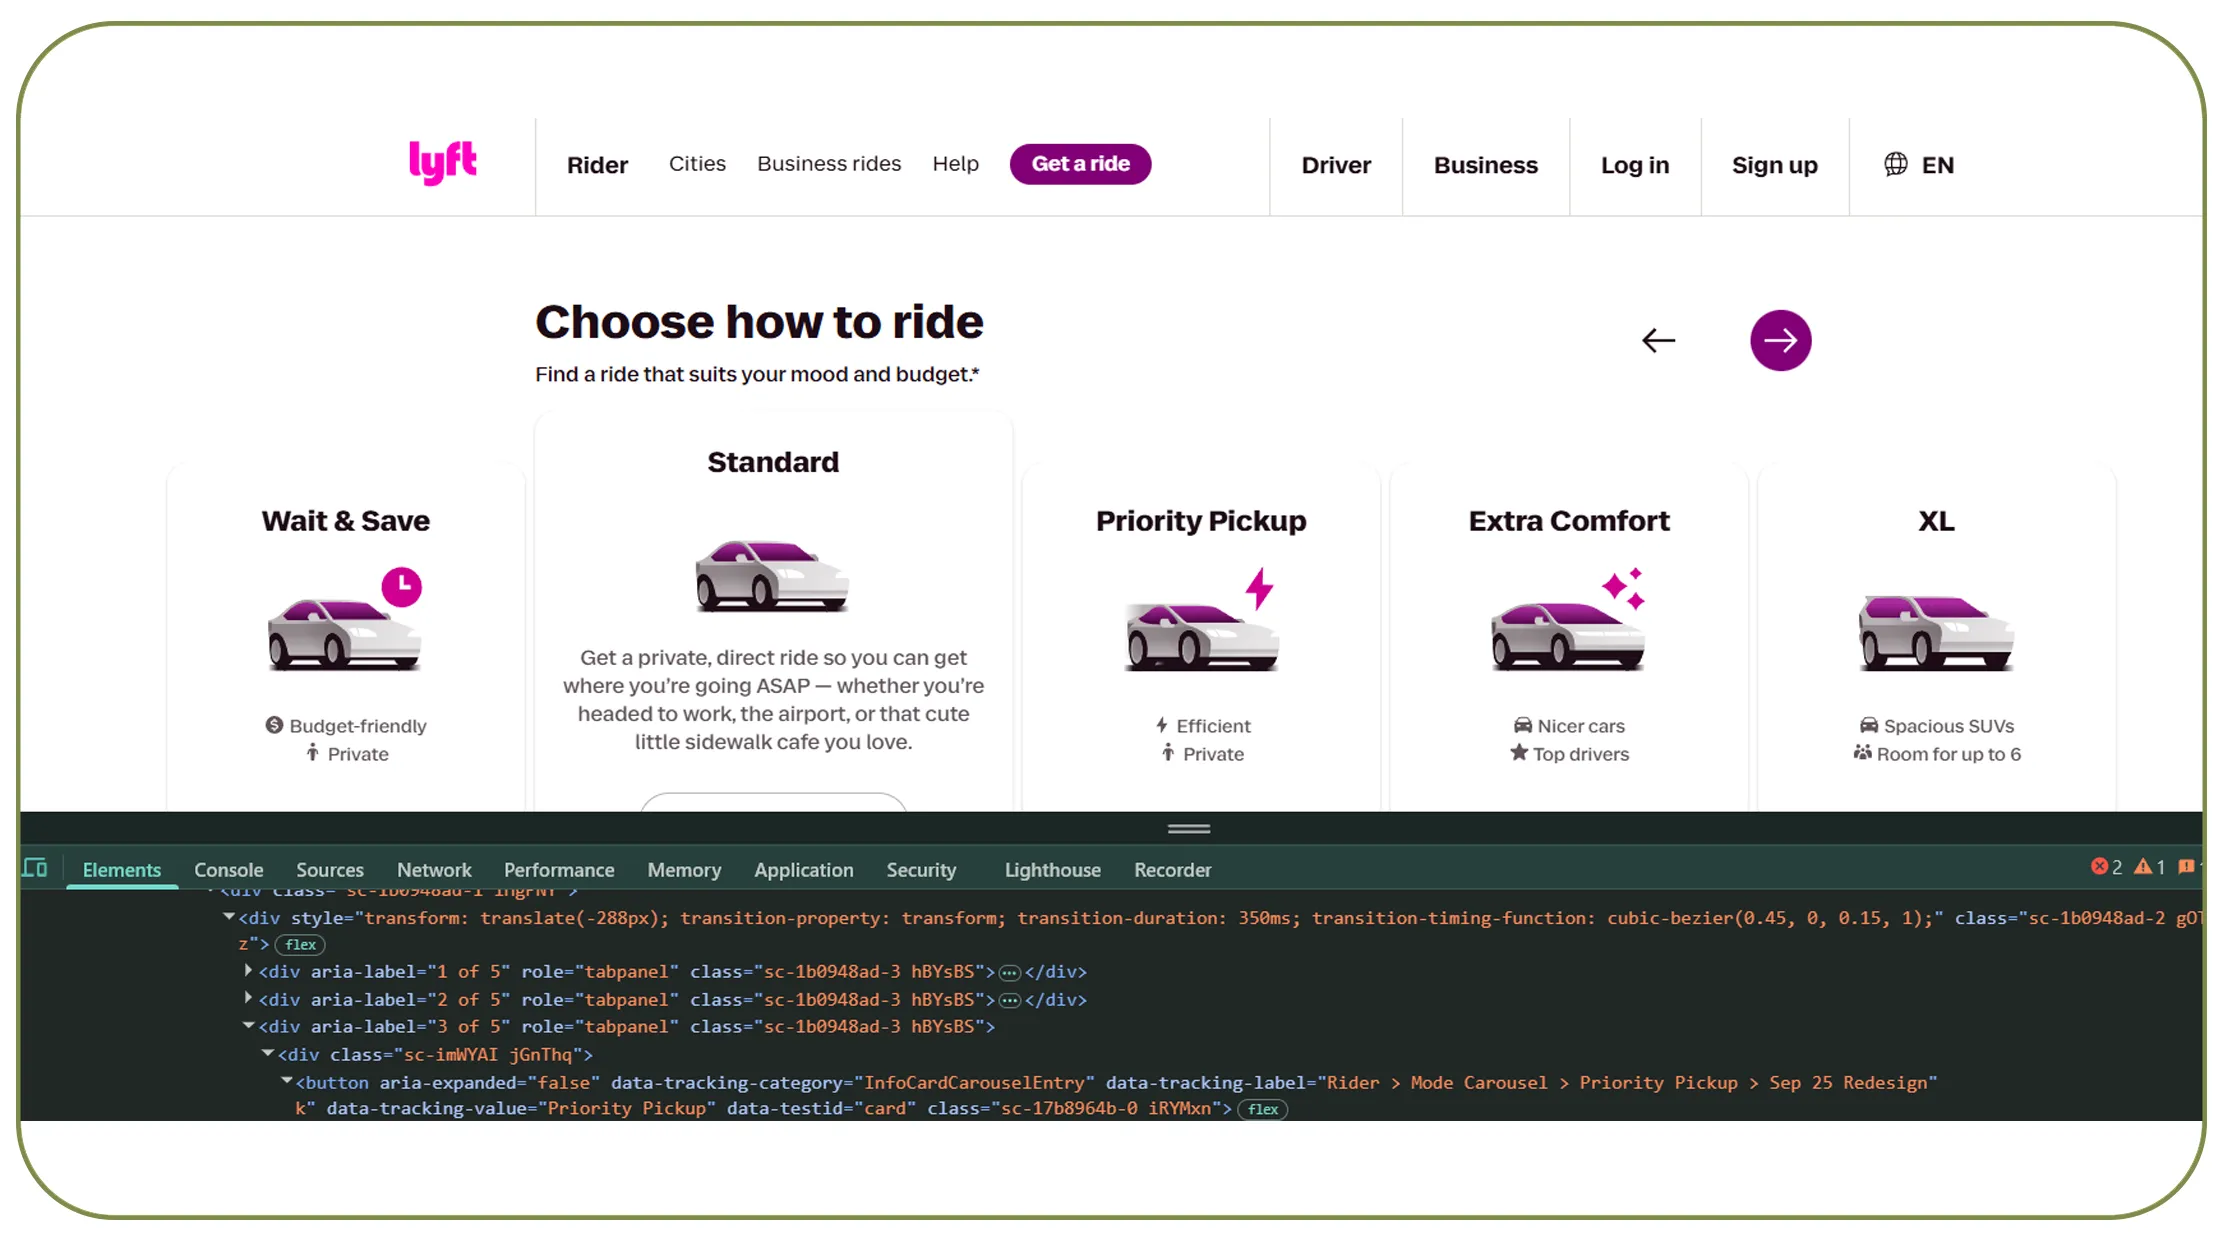Screen dimensions: 2223x1240
Task: Click the XL SUV image
Action: (x=1936, y=632)
